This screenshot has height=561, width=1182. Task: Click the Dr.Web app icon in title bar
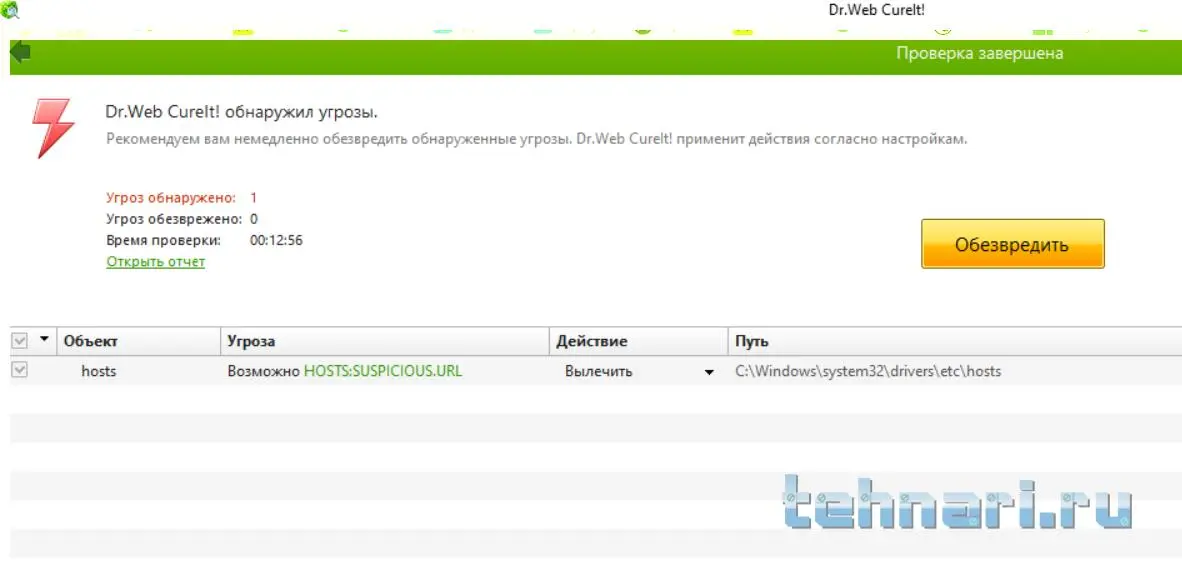[10, 9]
